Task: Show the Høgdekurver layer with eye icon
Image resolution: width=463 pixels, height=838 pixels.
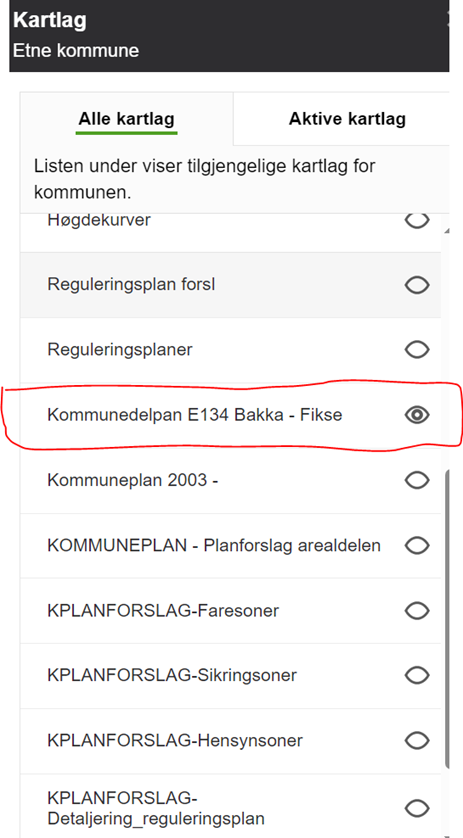Action: coord(416,220)
